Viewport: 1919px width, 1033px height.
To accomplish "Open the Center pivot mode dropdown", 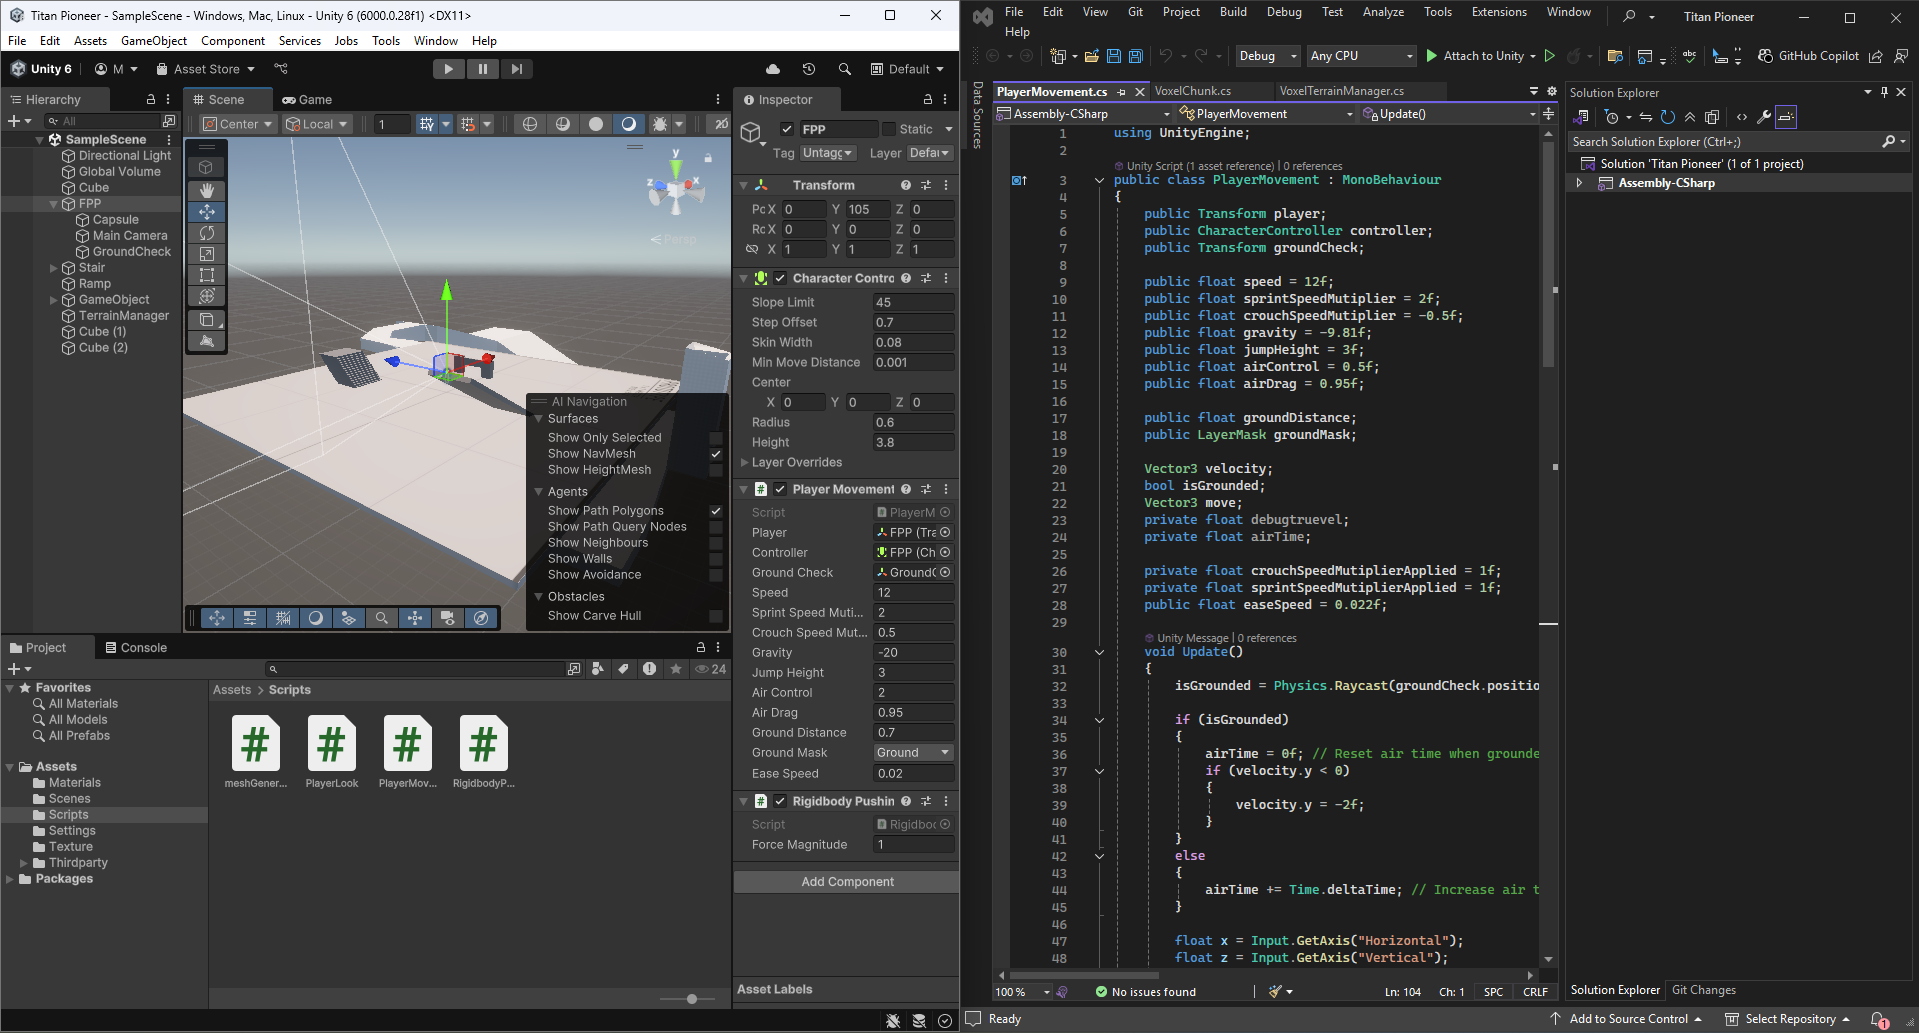I will tap(238, 124).
